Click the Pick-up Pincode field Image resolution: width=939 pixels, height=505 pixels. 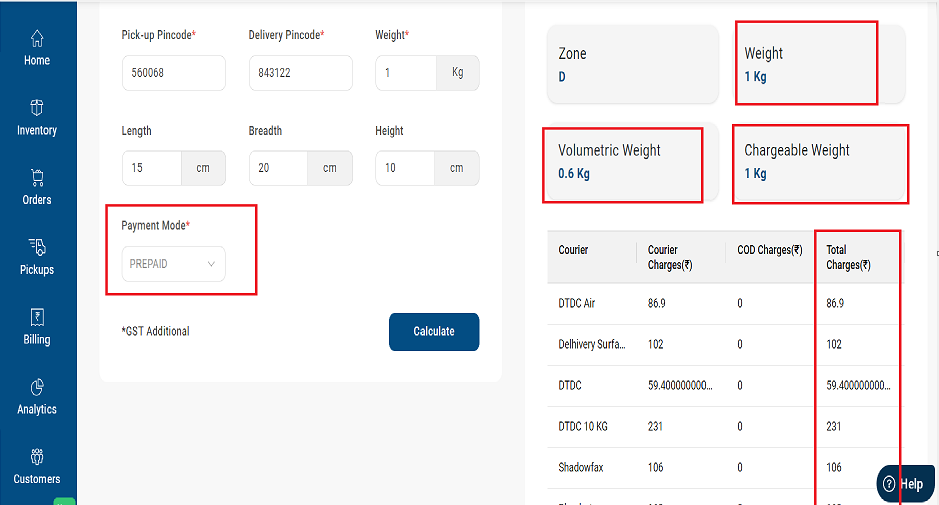(x=174, y=73)
